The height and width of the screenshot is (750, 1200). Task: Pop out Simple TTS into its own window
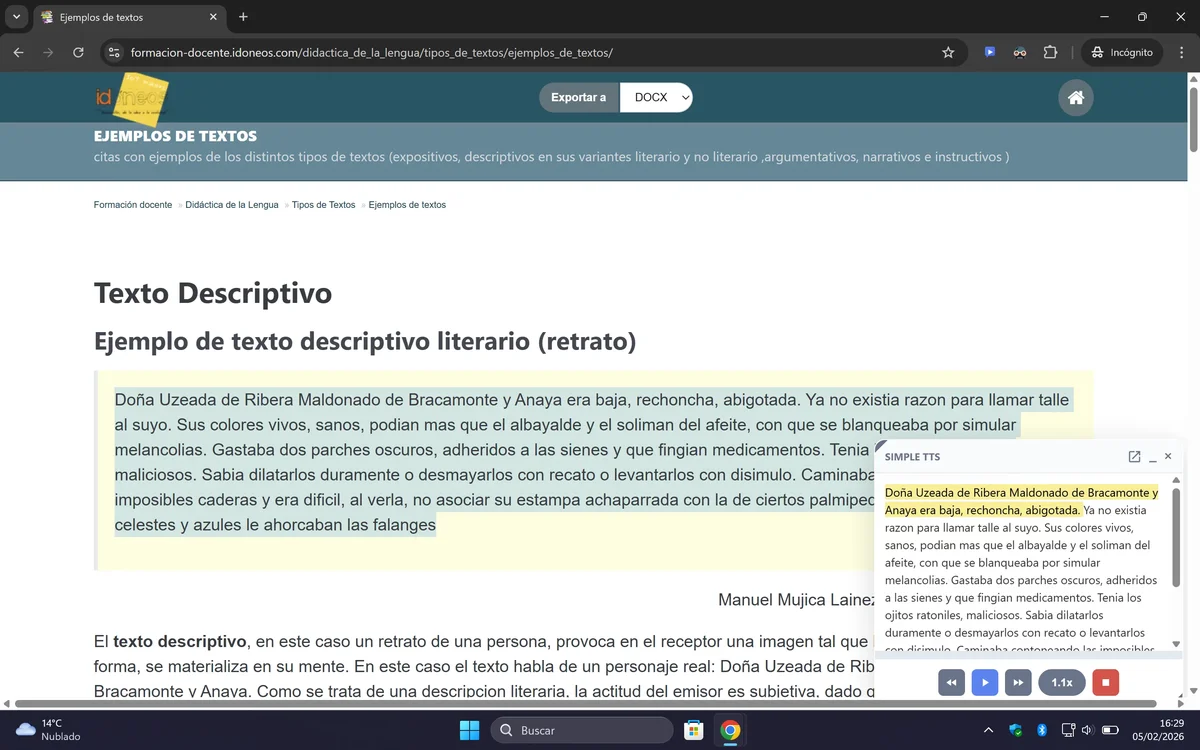(1133, 456)
